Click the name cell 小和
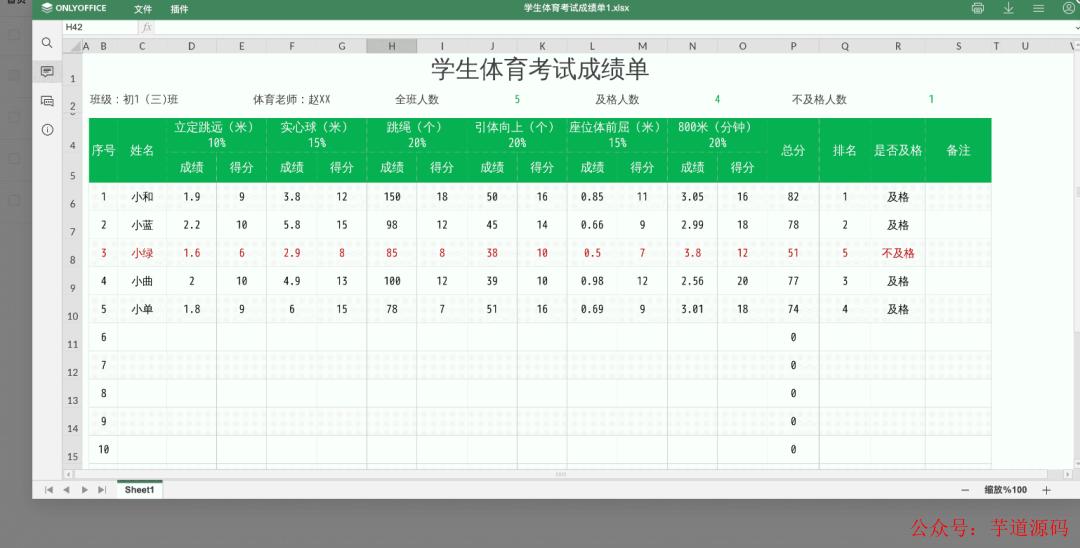 [x=142, y=197]
